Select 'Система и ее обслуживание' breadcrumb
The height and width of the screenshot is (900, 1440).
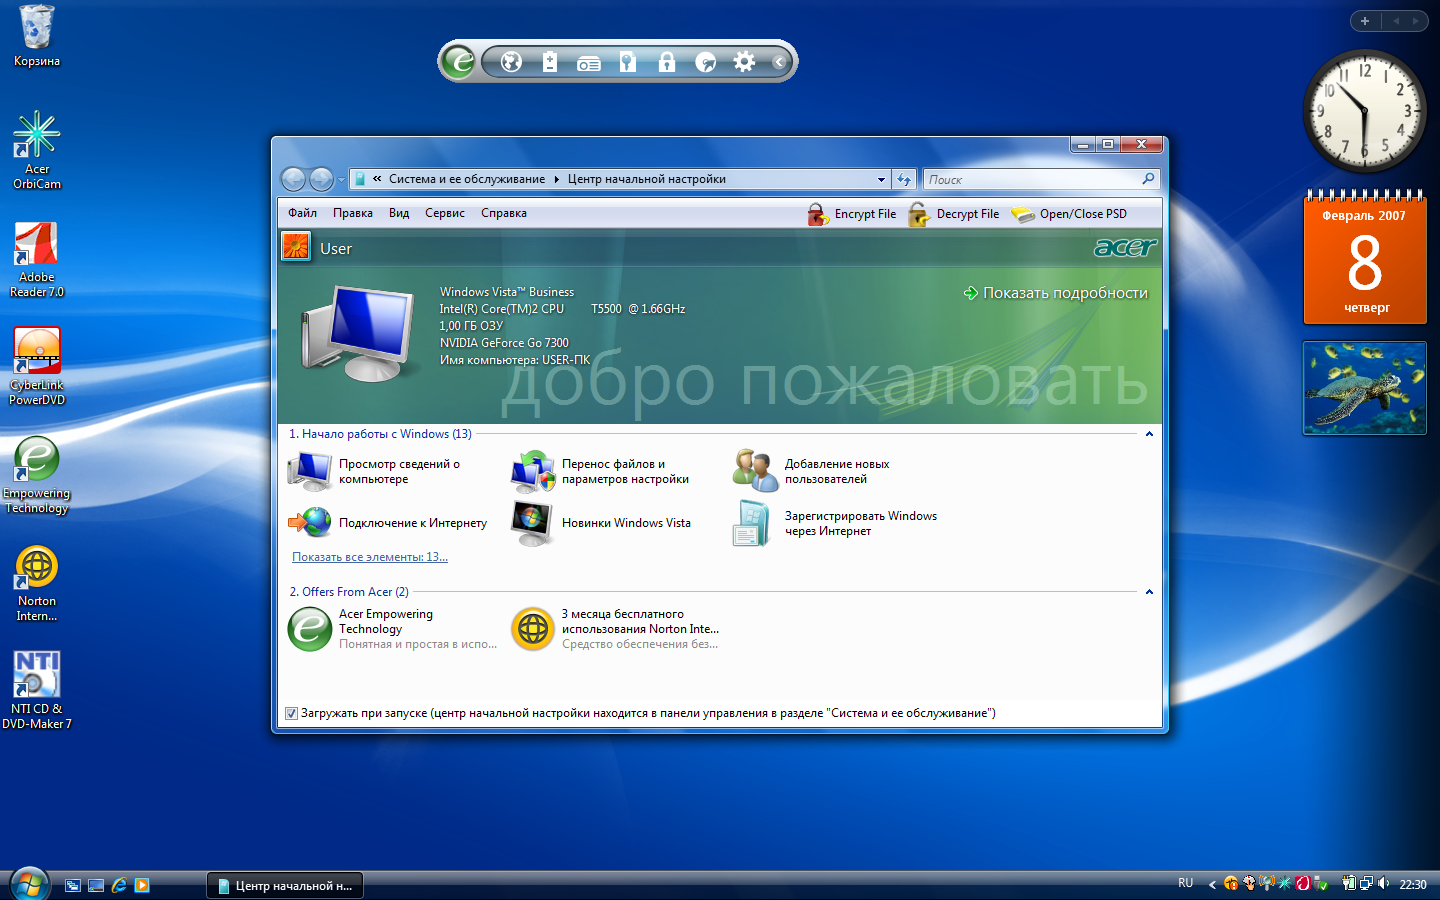pos(467,180)
